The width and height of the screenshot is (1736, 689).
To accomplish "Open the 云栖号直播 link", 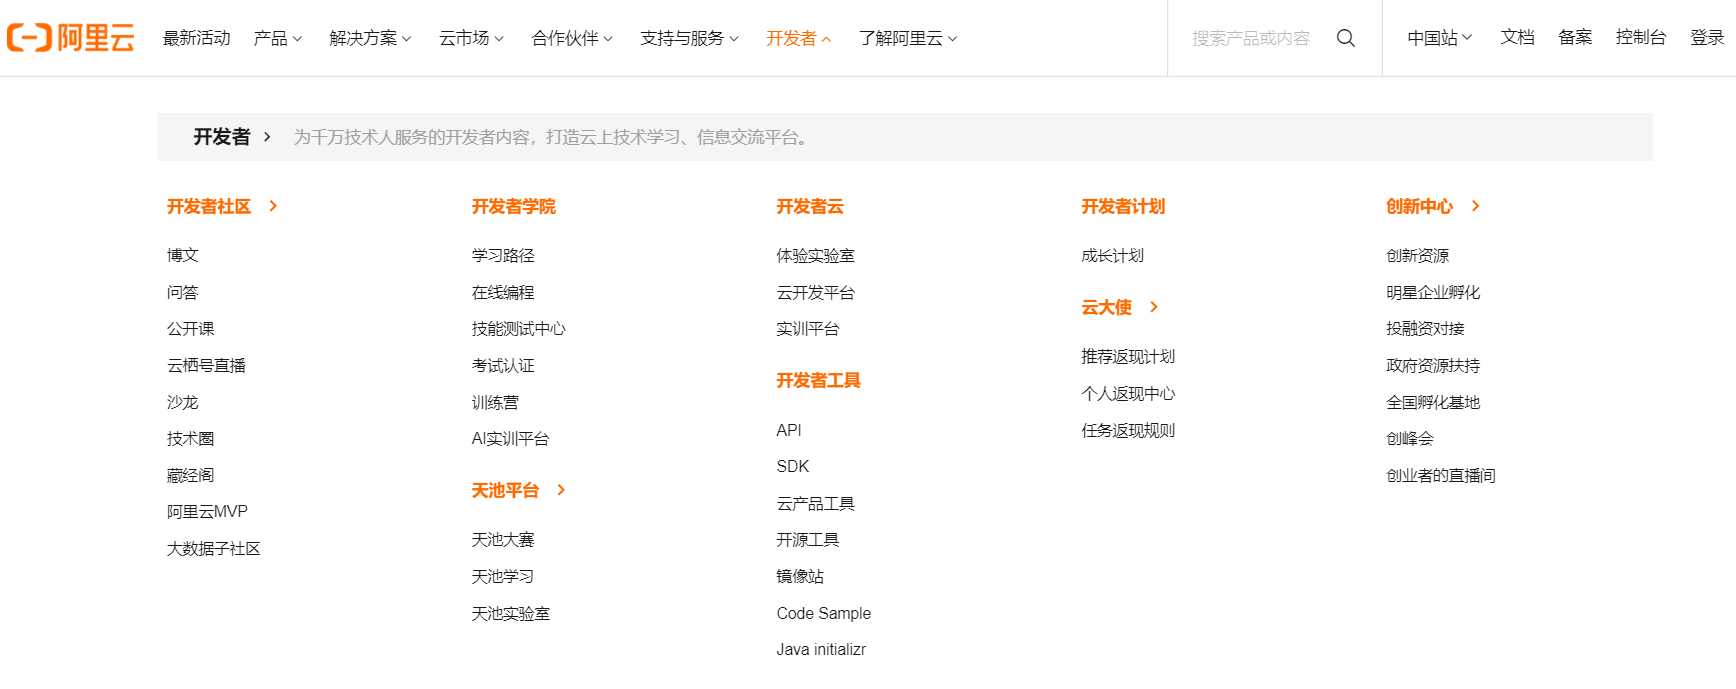I will (206, 365).
